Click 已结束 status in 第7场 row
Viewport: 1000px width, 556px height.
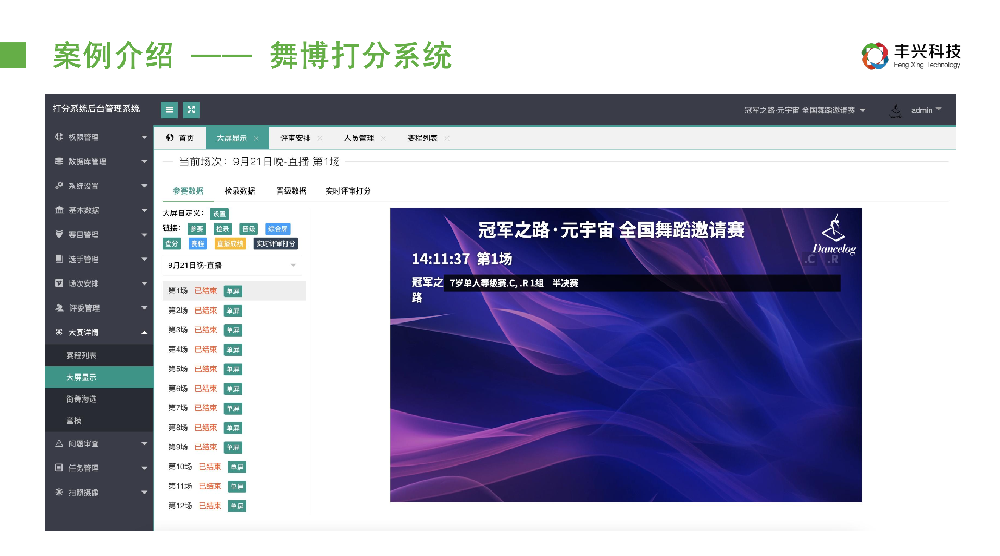tap(206, 407)
